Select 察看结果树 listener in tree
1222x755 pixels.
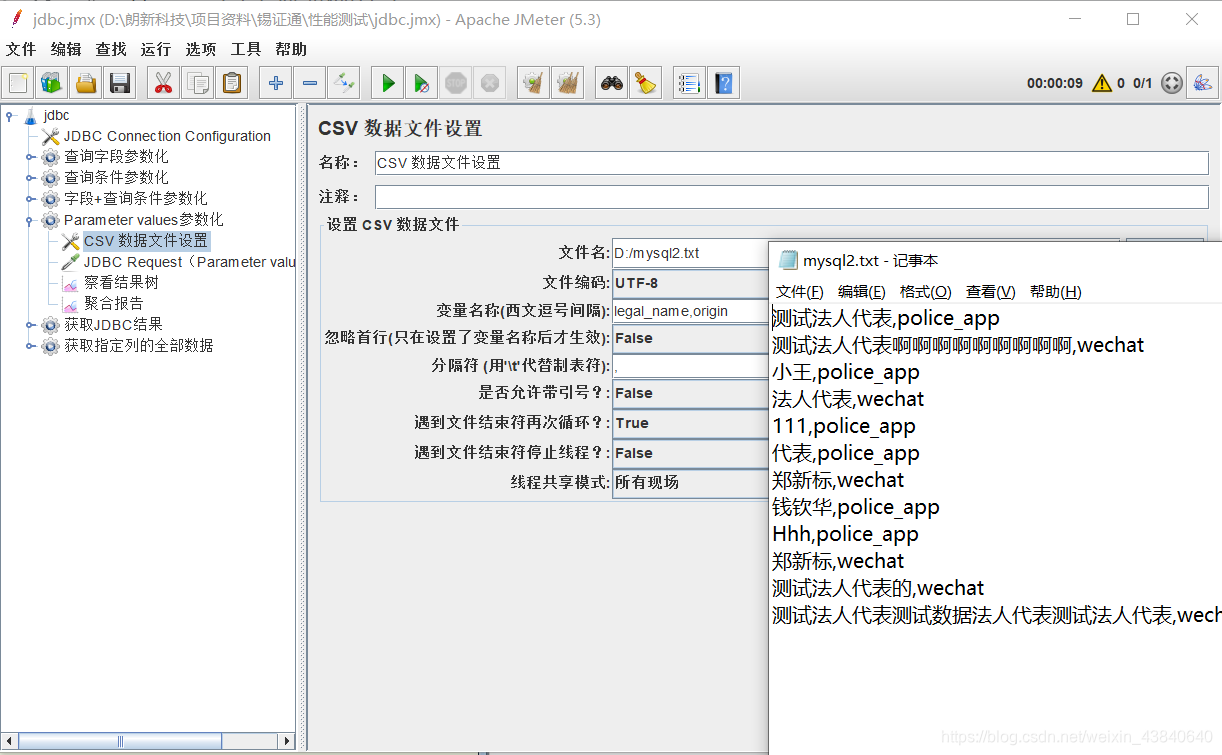(x=121, y=283)
